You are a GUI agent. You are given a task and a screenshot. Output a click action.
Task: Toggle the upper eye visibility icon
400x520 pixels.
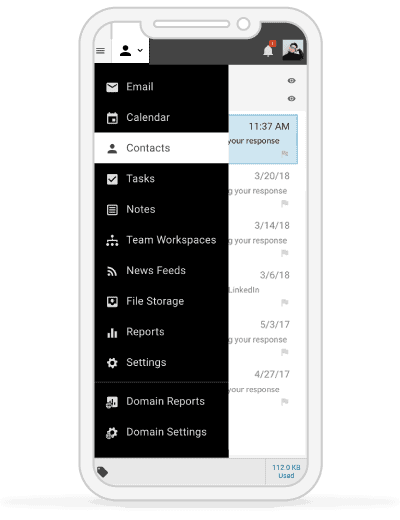tap(291, 81)
